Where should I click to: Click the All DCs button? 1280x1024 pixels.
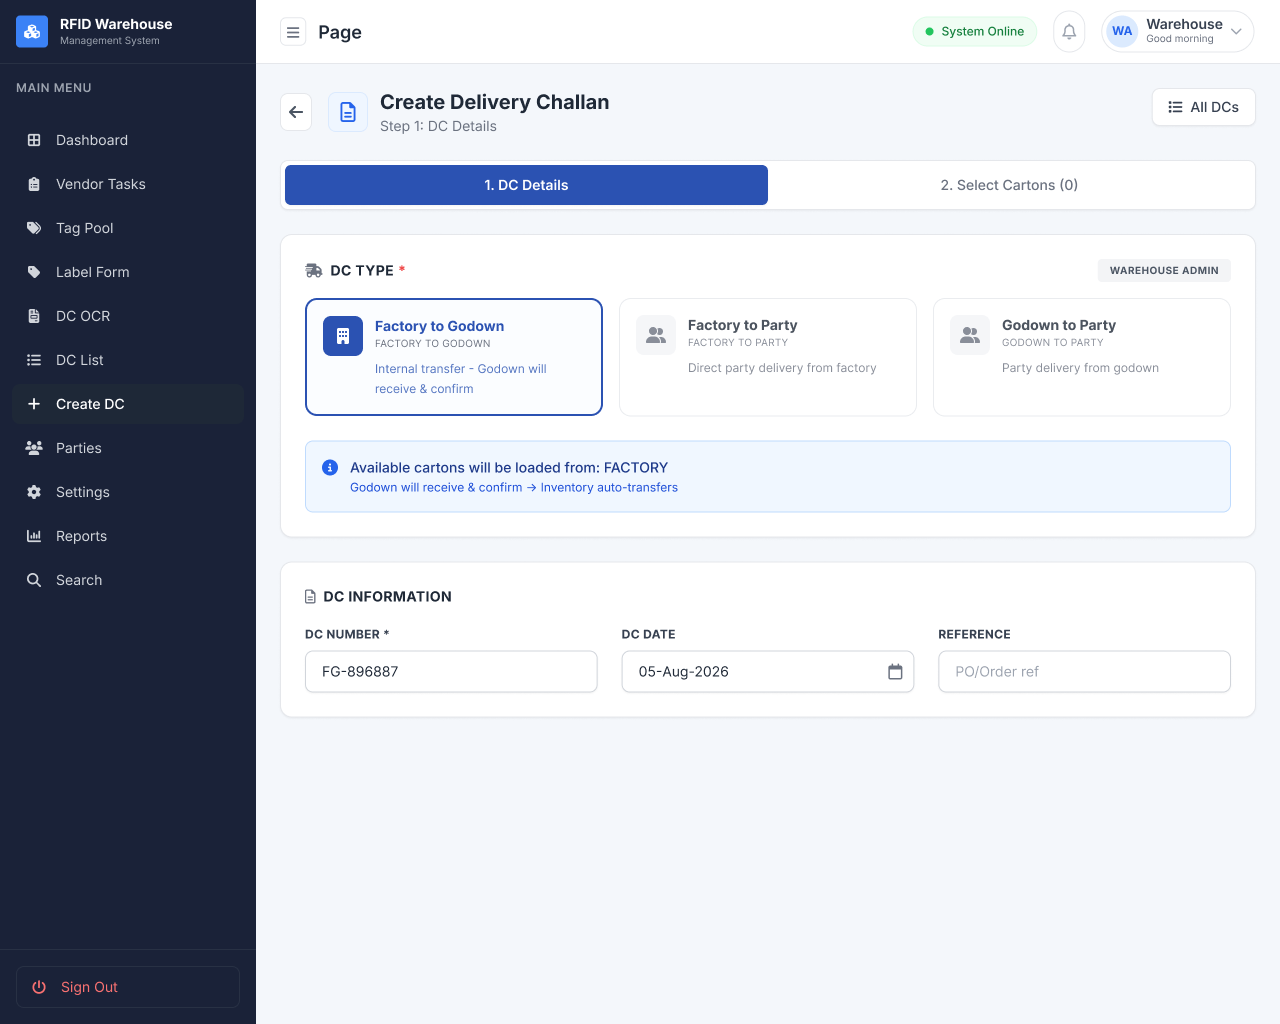(x=1204, y=107)
